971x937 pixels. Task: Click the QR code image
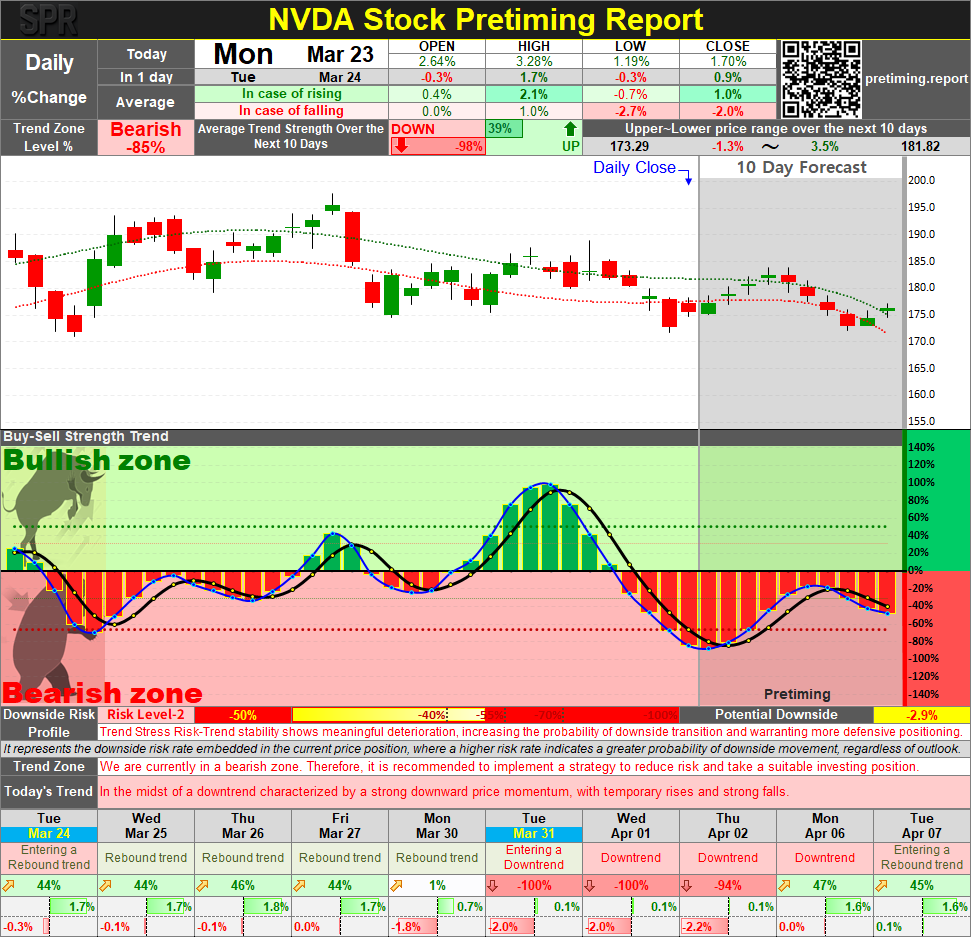tap(821, 79)
